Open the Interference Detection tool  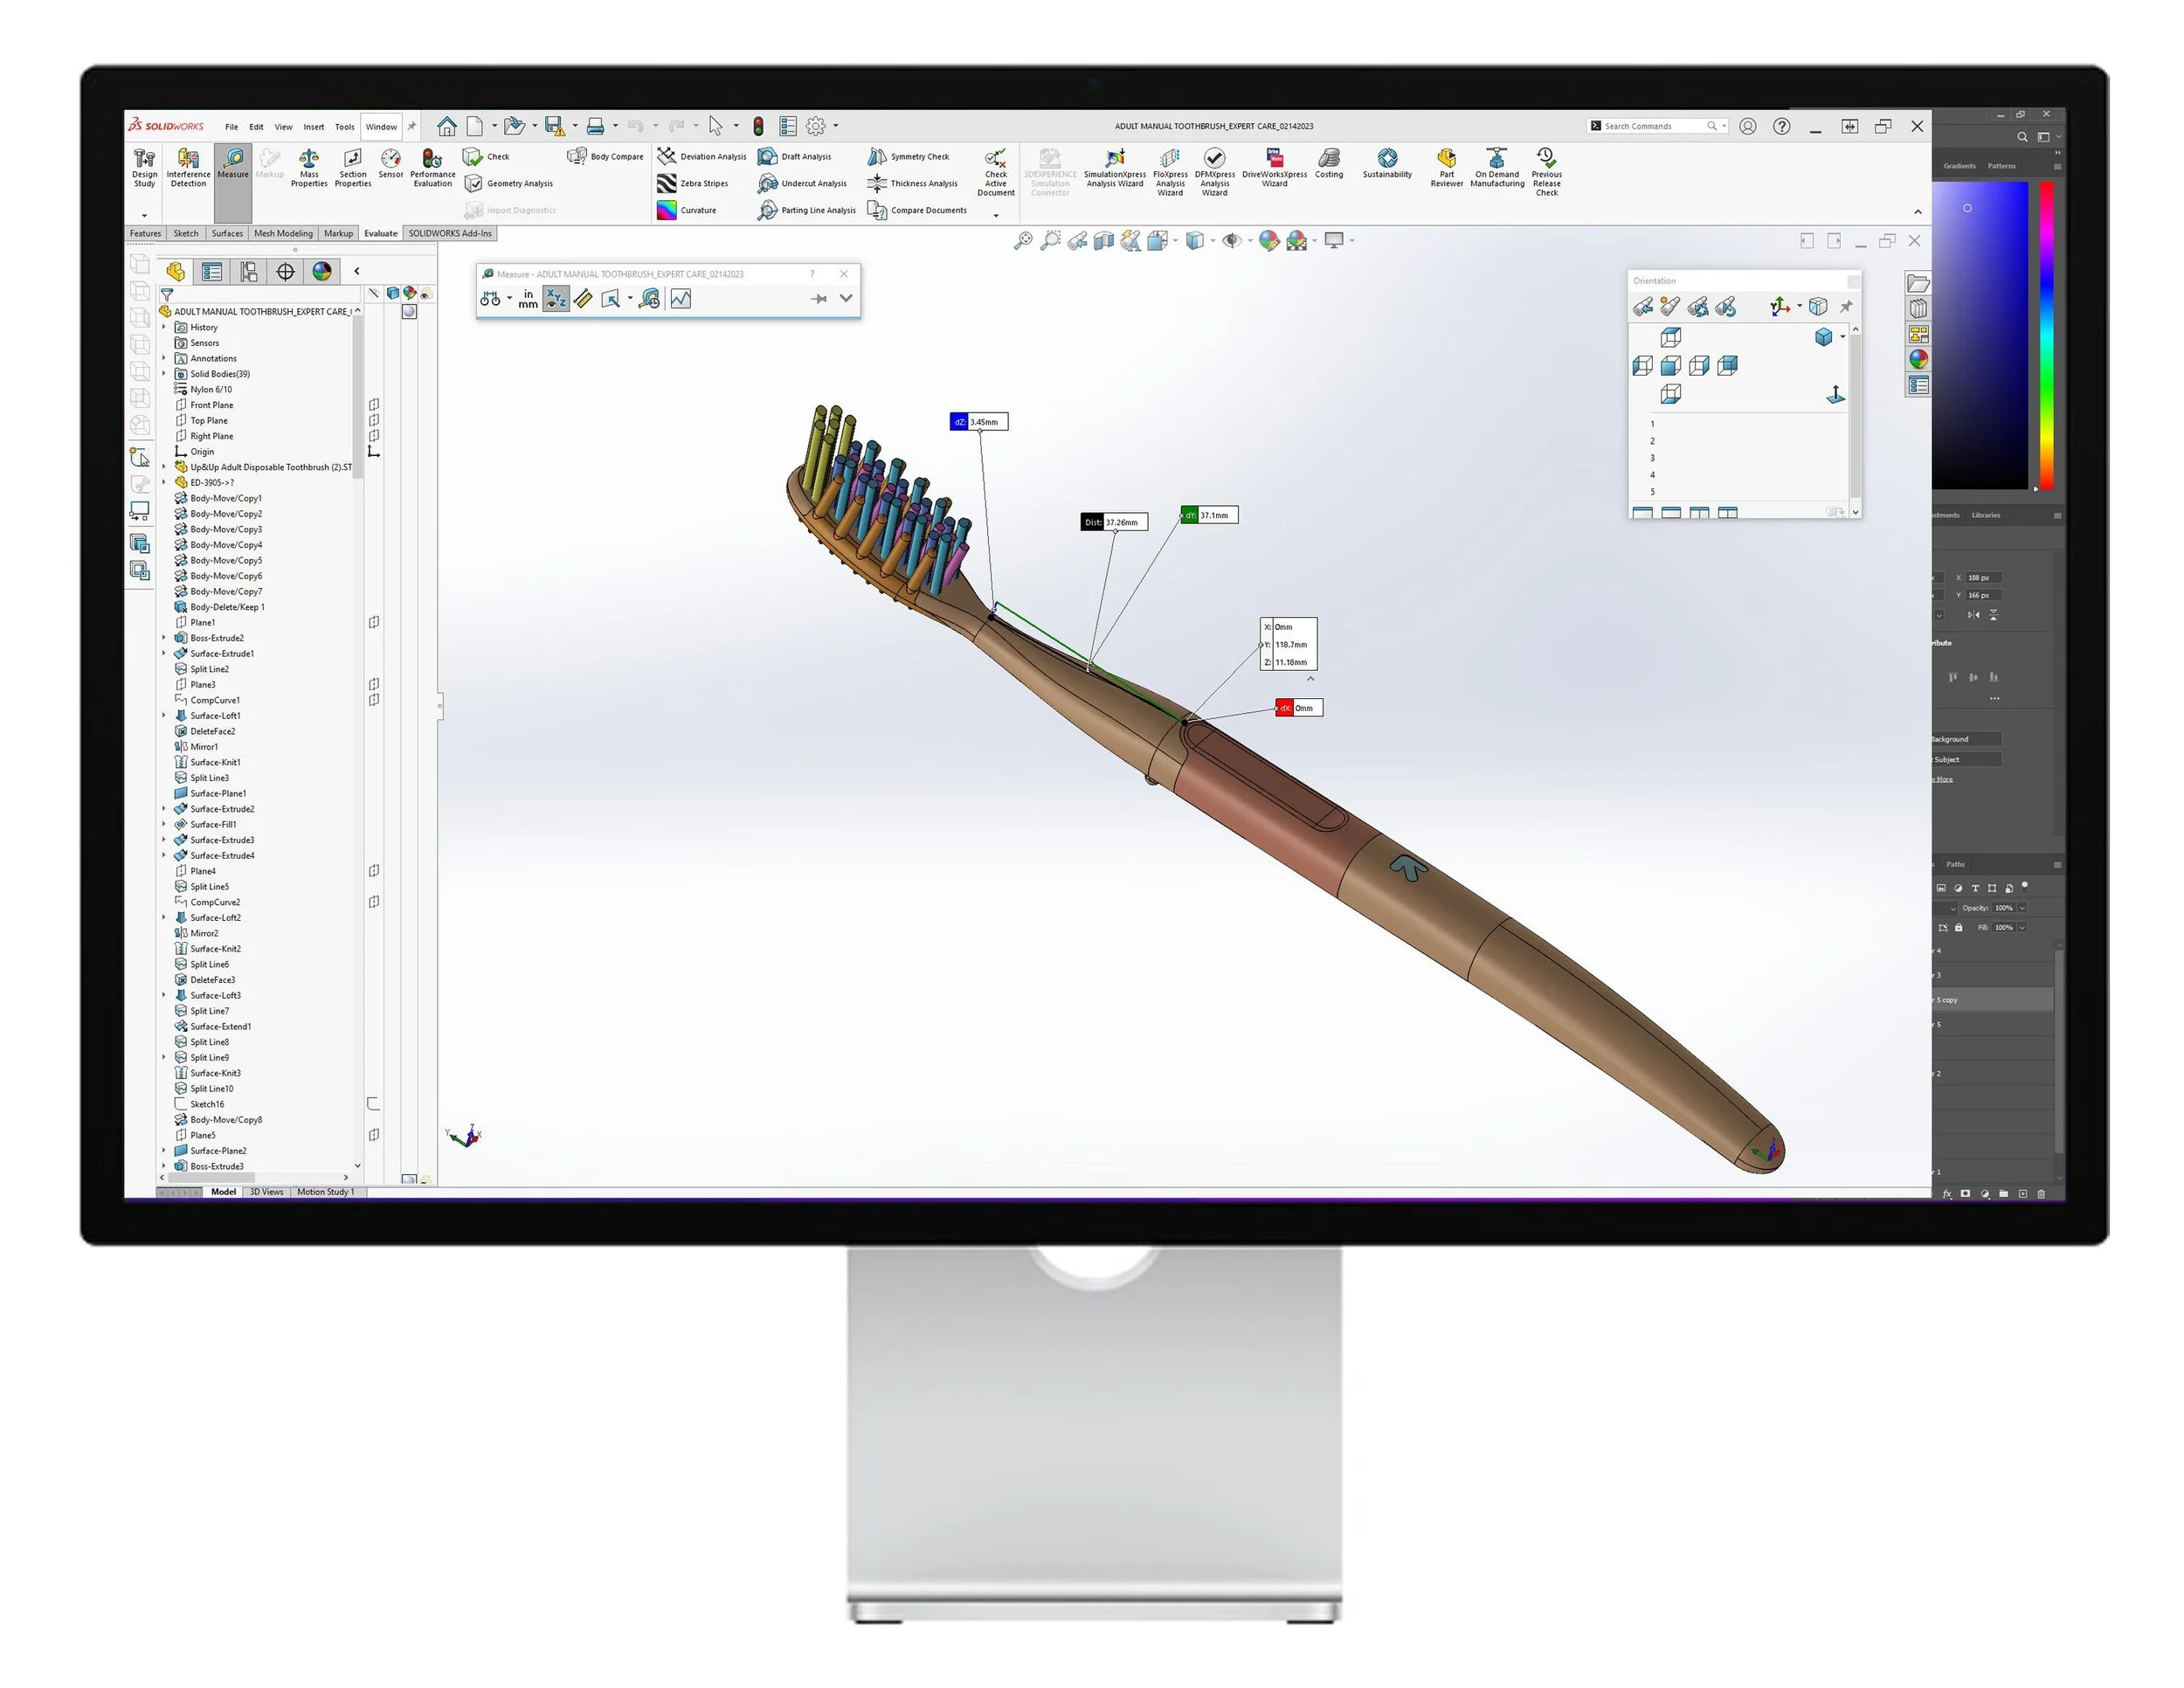(x=188, y=167)
